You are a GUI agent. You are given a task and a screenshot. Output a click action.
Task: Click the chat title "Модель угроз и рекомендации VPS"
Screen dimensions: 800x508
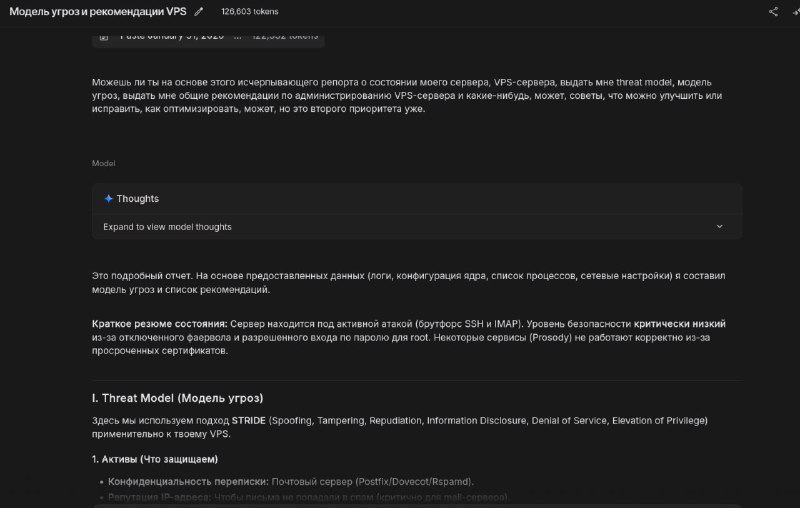tap(97, 11)
